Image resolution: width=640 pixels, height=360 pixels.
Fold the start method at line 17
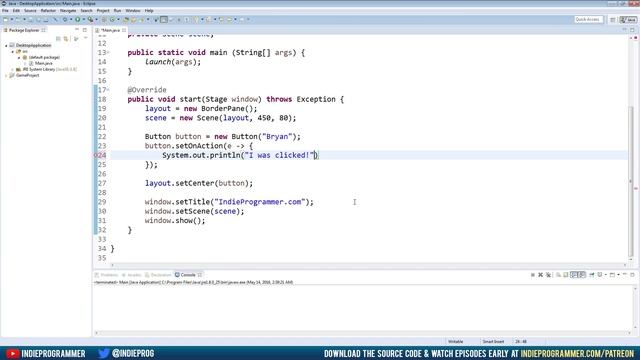click(108, 90)
